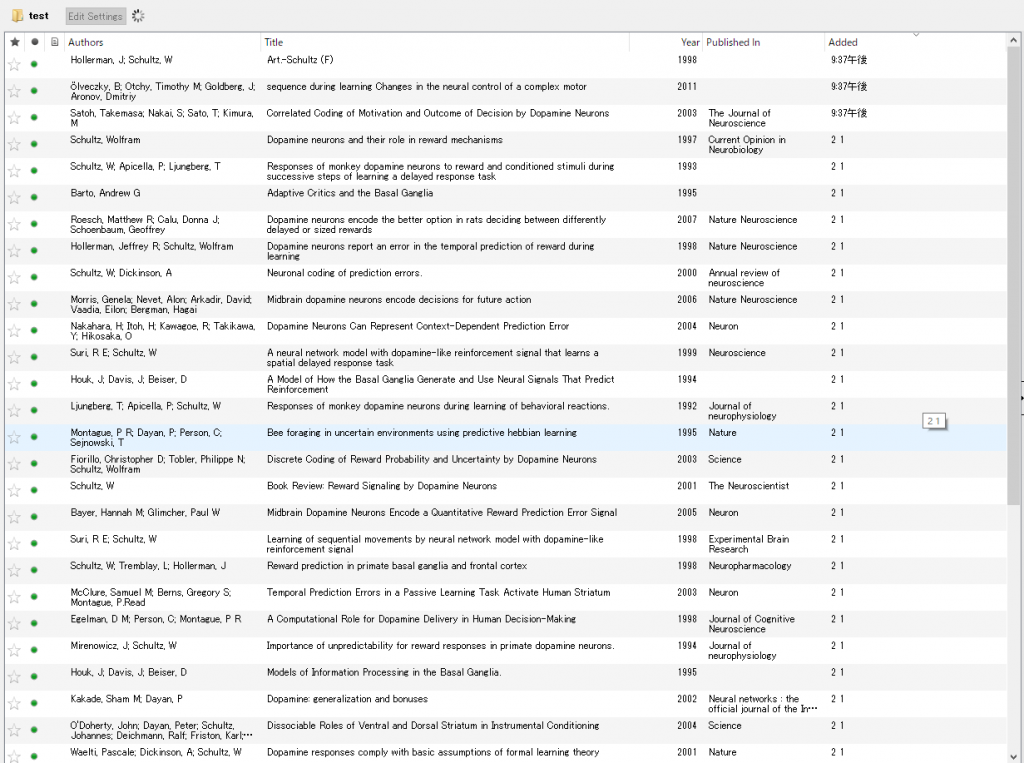Toggle read dot for Schultz, Apicella, Ljungberg 1993 paper
This screenshot has height=763, width=1024.
[x=34, y=170]
